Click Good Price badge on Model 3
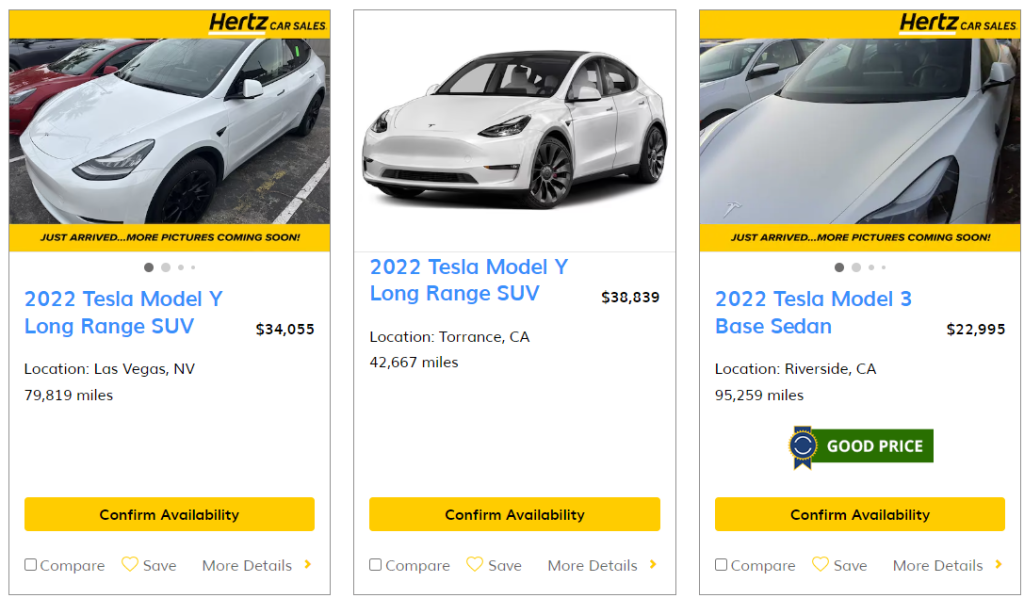Viewport: 1024px width, 598px height. click(861, 446)
